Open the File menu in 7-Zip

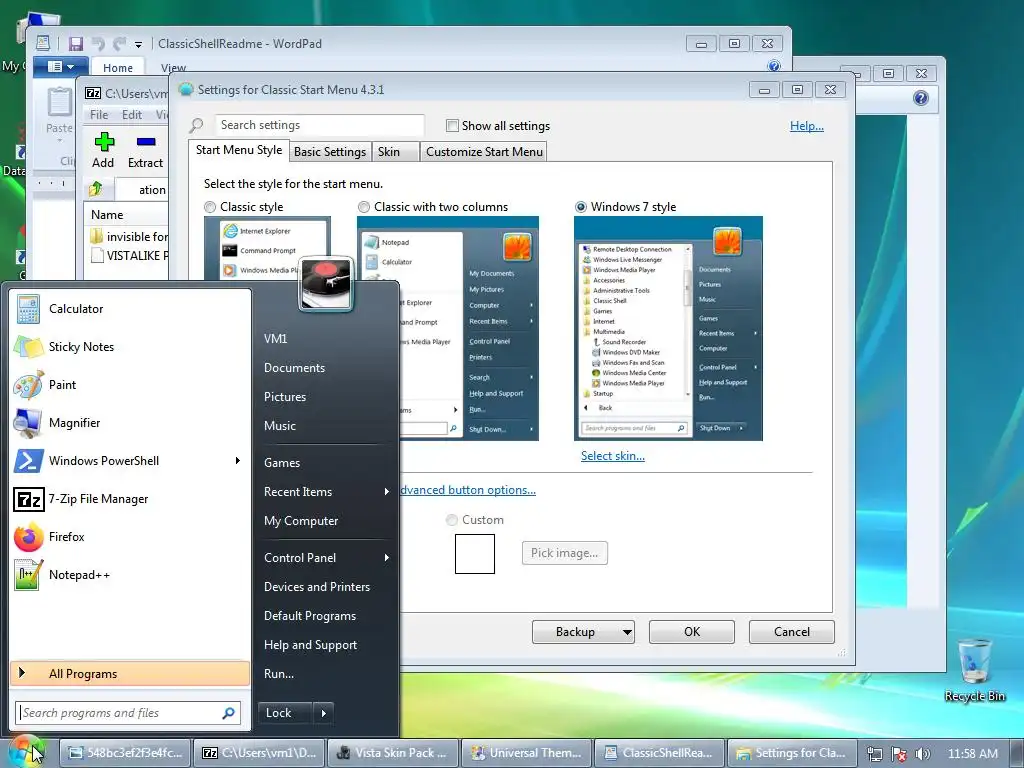pos(99,115)
